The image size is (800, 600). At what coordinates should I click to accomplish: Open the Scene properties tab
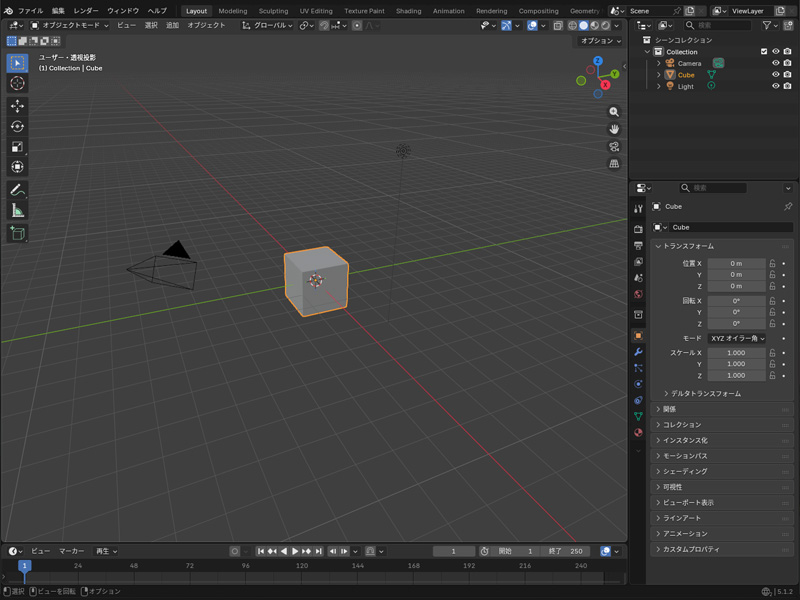pyautogui.click(x=638, y=278)
